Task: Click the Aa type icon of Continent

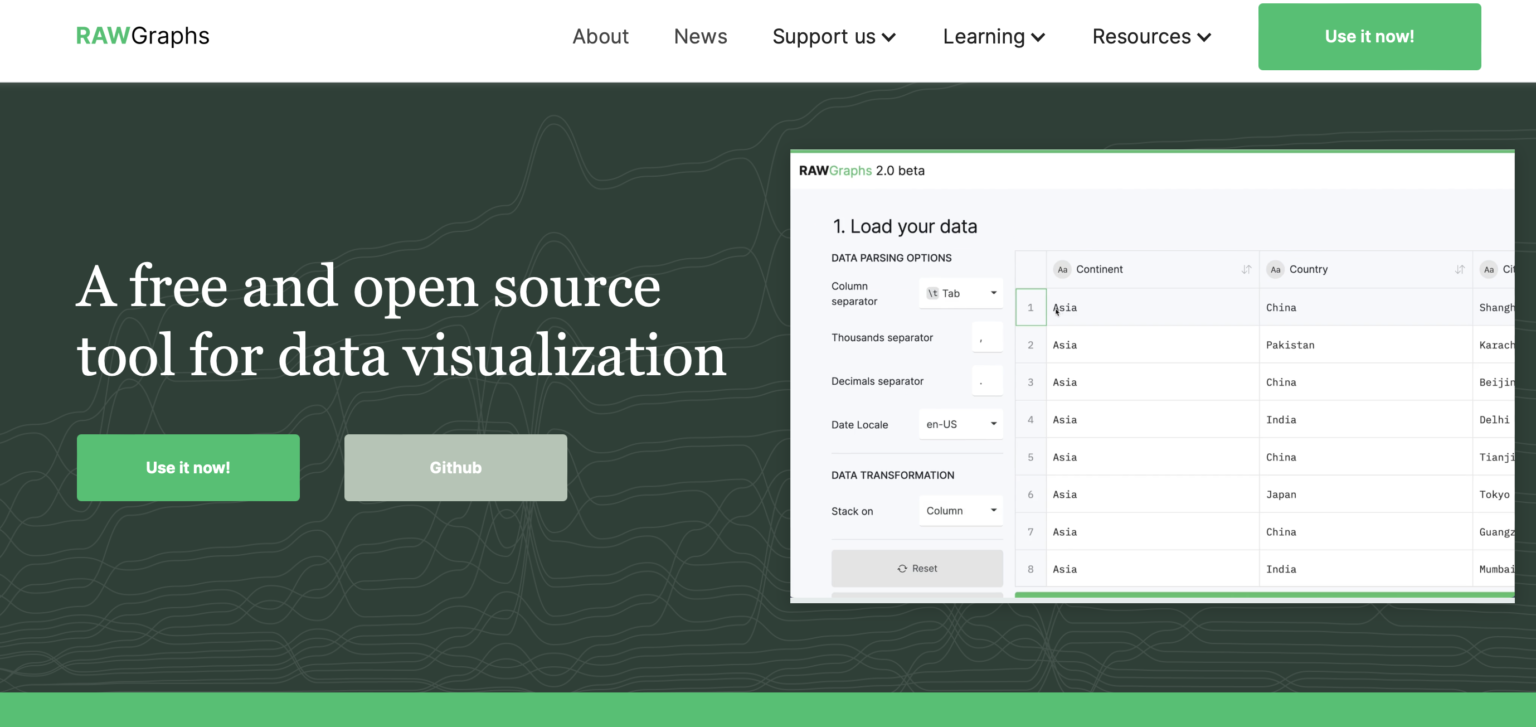Action: pos(1062,269)
